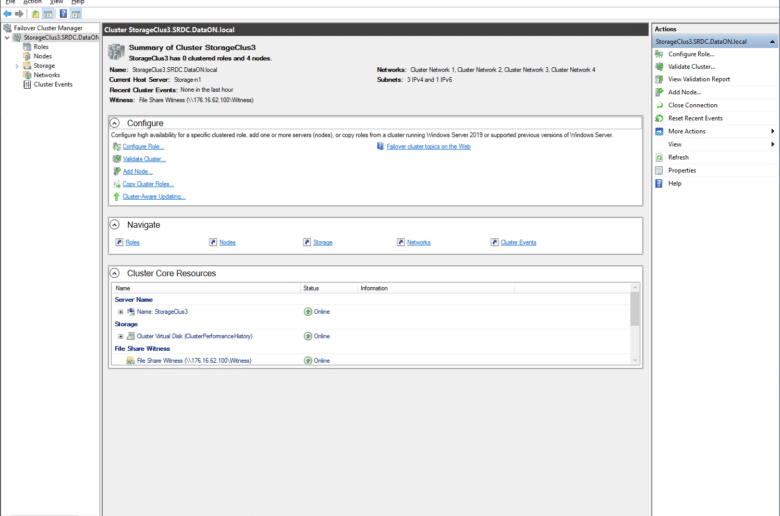Click Close Connection action
The height and width of the screenshot is (516, 780).
click(692, 105)
